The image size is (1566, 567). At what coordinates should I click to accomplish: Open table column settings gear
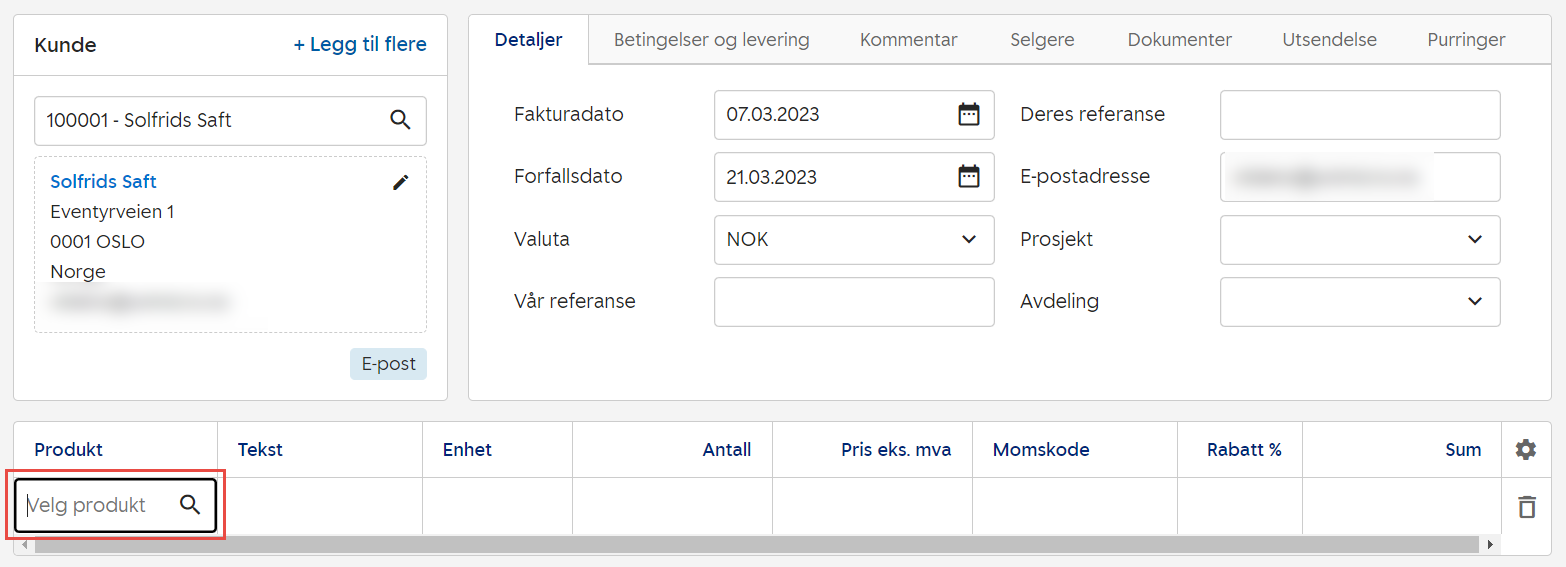pos(1525,450)
